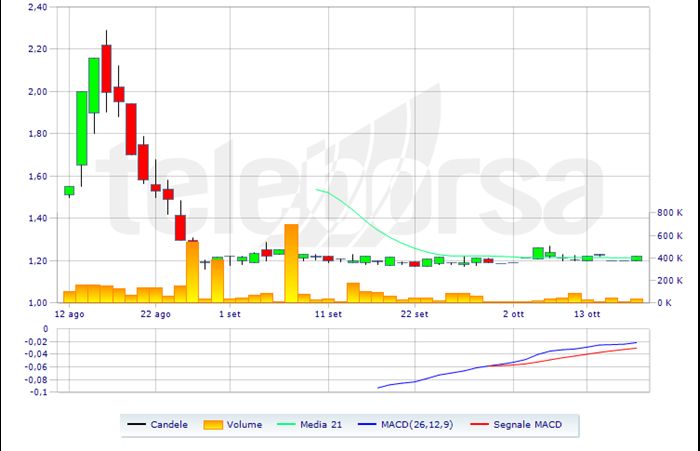The image size is (700, 451).
Task: Select the Segnale MACD legend text
Action: click(528, 425)
